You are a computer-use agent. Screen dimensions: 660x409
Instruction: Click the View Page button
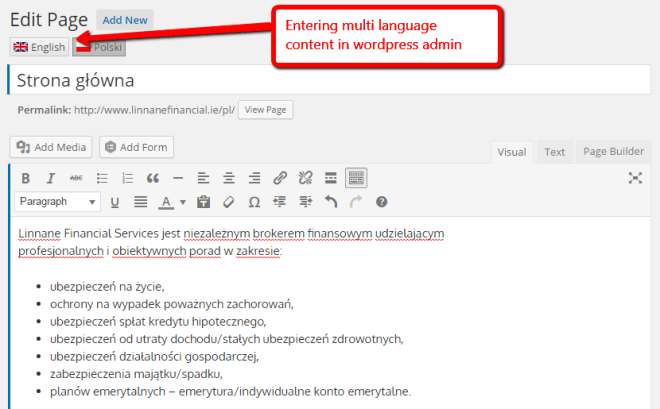(266, 110)
